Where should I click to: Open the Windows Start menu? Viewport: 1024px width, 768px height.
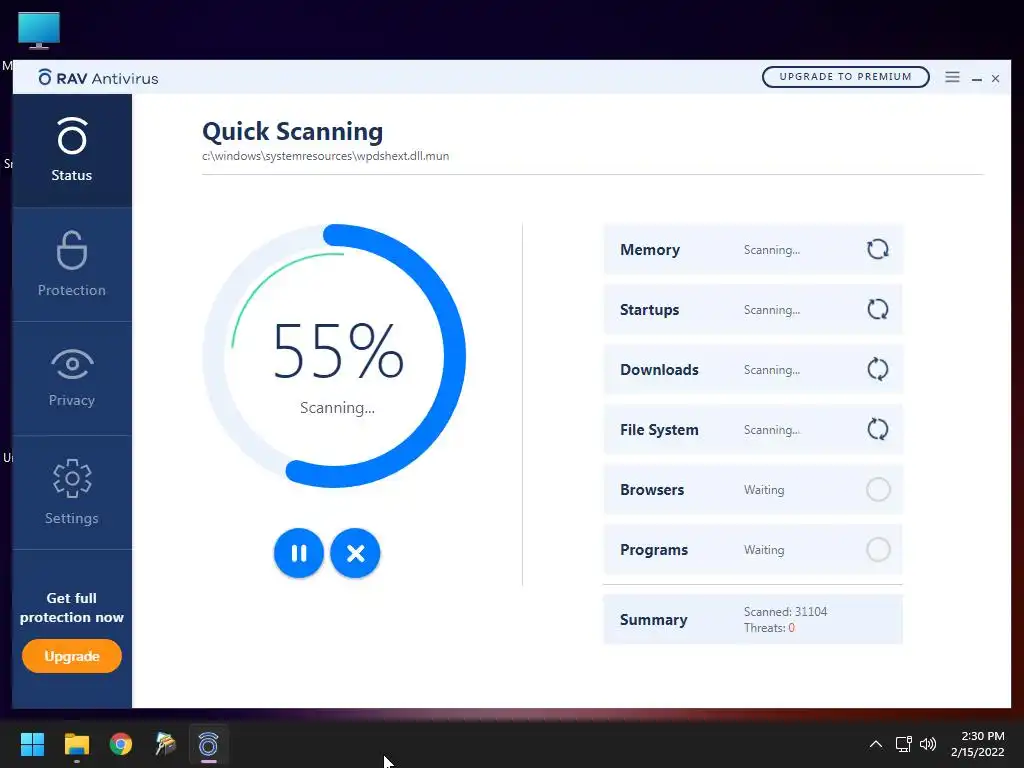click(32, 744)
